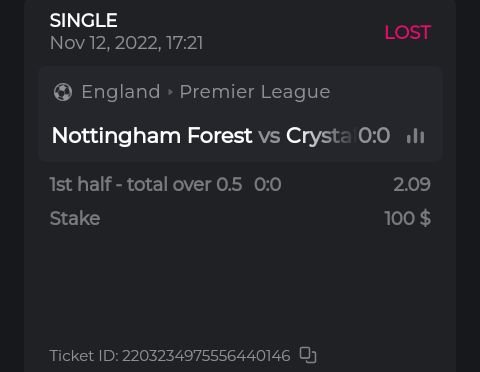Viewport: 480px width, 372px height.
Task: Click the vs text between teams
Action: [269, 137]
